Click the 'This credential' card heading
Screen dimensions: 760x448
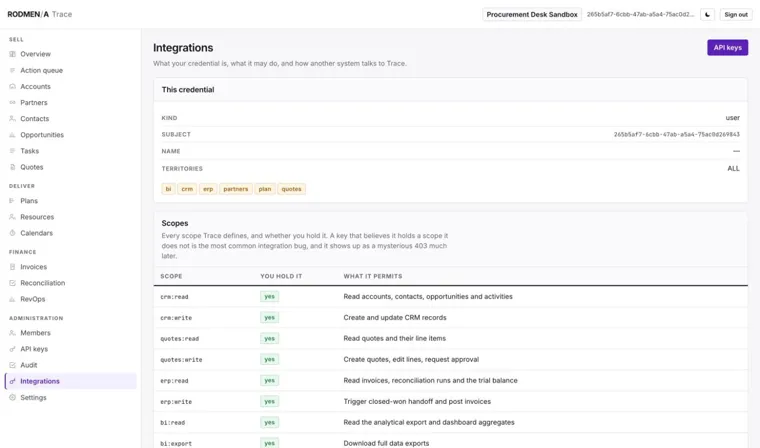(188, 90)
